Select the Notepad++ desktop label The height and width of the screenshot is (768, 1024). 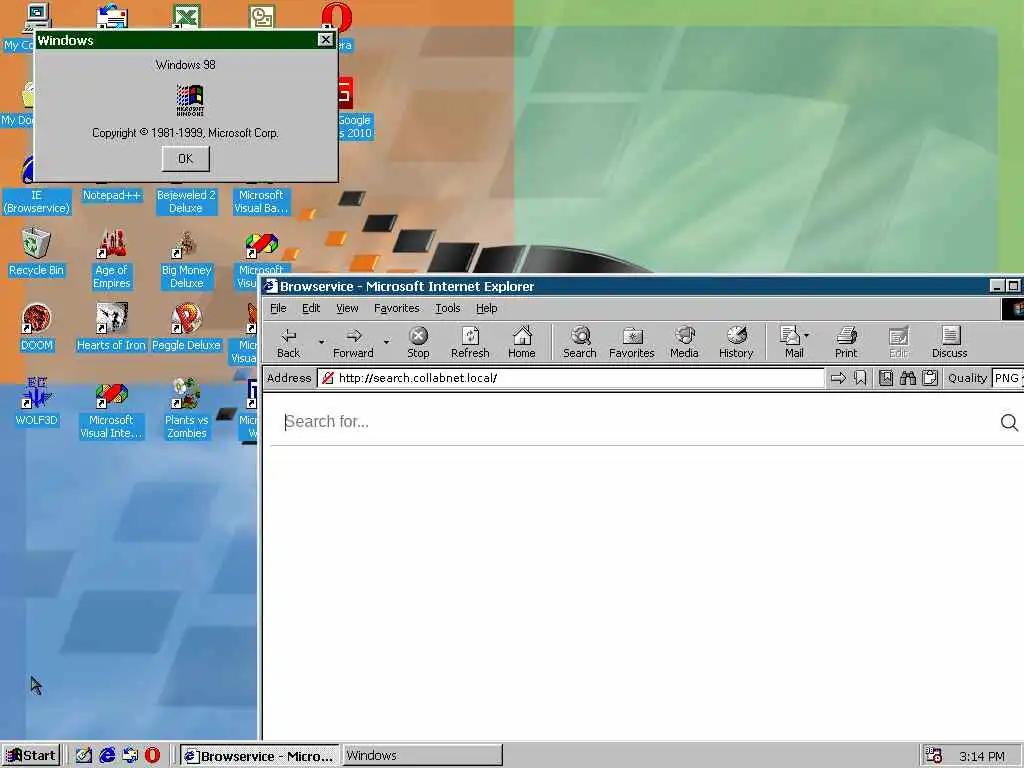pyautogui.click(x=112, y=195)
